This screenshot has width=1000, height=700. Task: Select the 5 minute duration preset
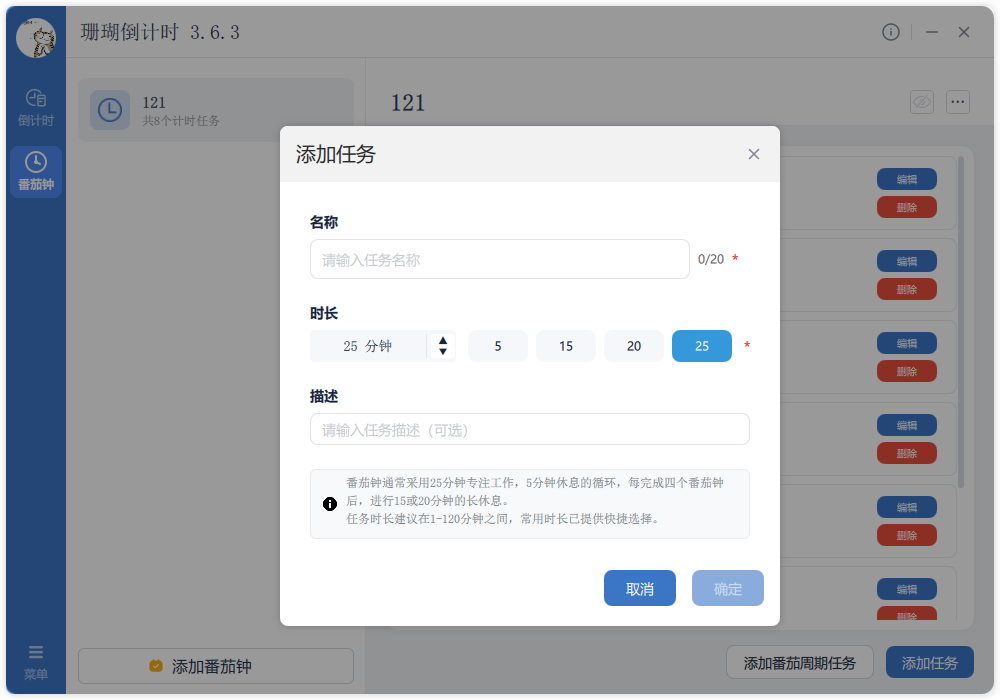[x=497, y=345]
